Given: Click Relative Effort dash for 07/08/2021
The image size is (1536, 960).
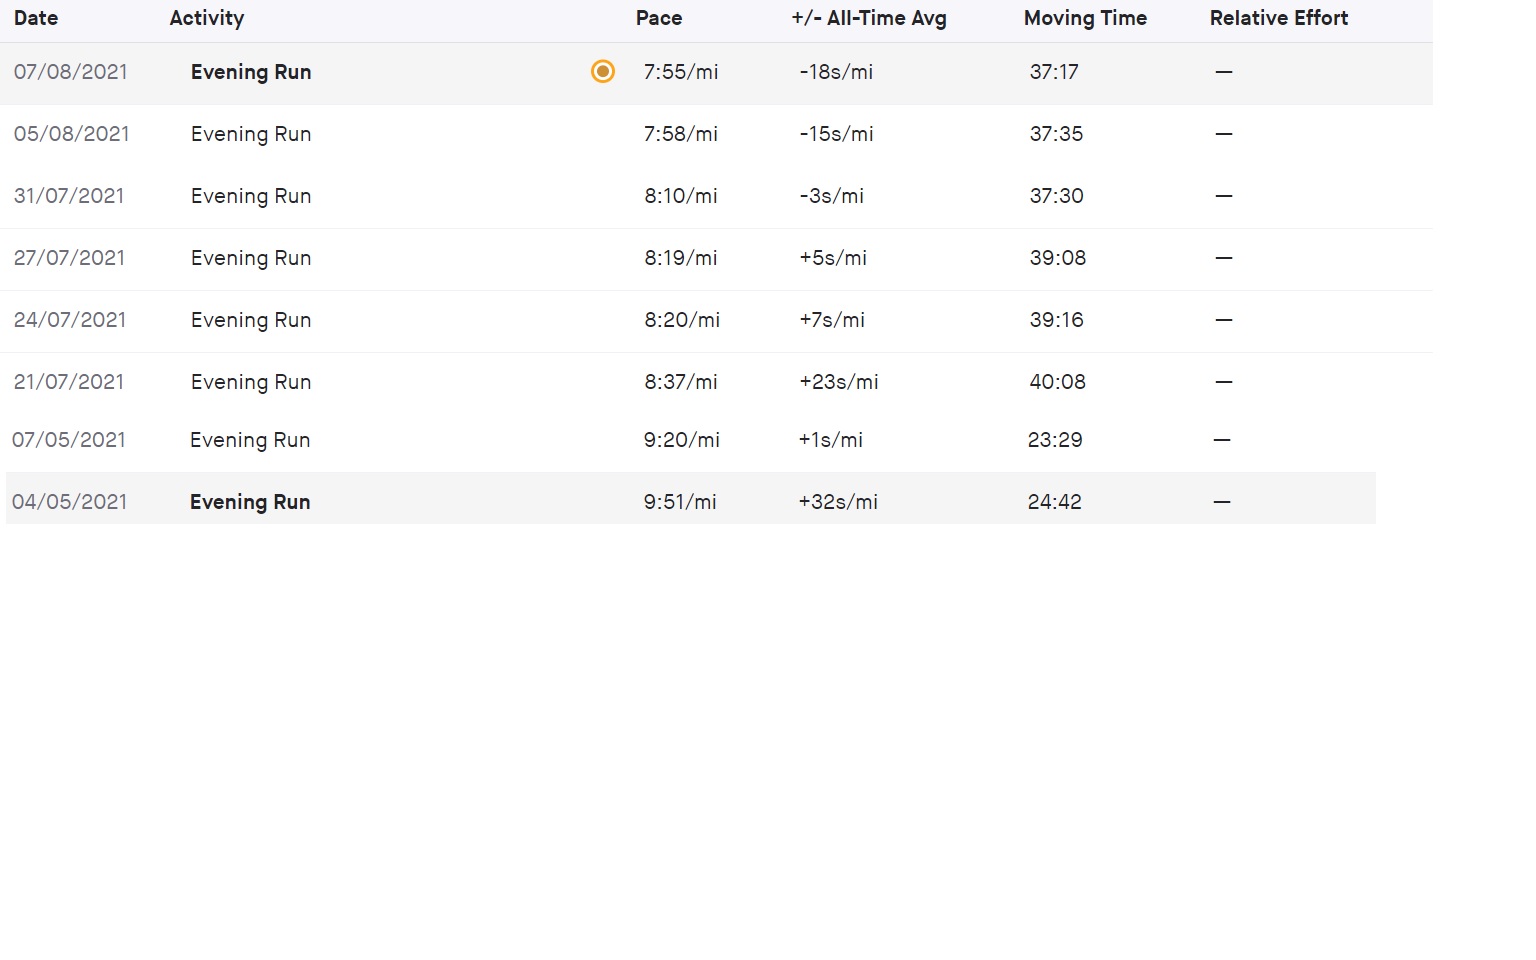Looking at the screenshot, I should click(1224, 72).
